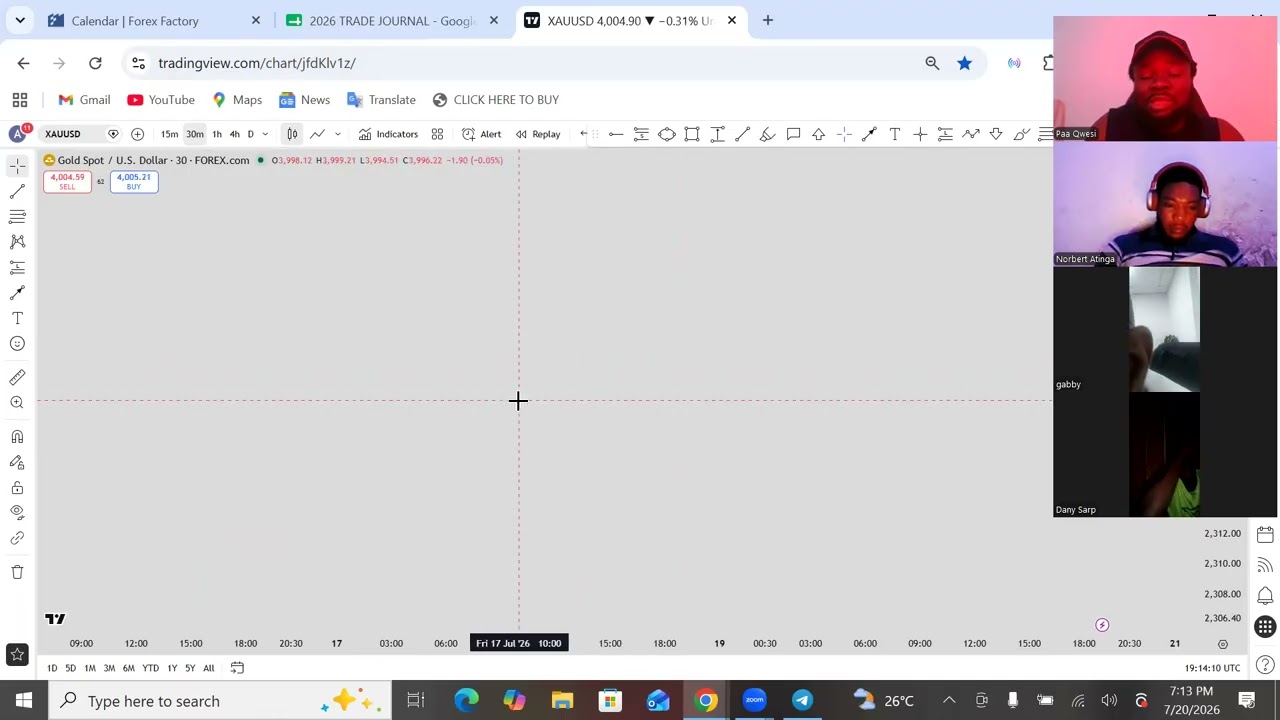The image size is (1280, 720).
Task: Click the favorites star button at sidebar bottom
Action: pyautogui.click(x=17, y=655)
